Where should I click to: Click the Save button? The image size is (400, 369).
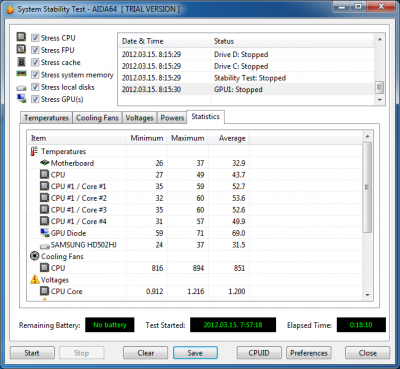[195, 353]
